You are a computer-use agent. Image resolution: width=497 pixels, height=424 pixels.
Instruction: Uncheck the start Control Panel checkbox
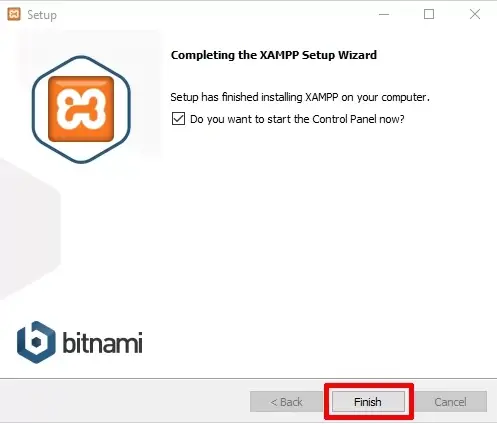pos(178,119)
